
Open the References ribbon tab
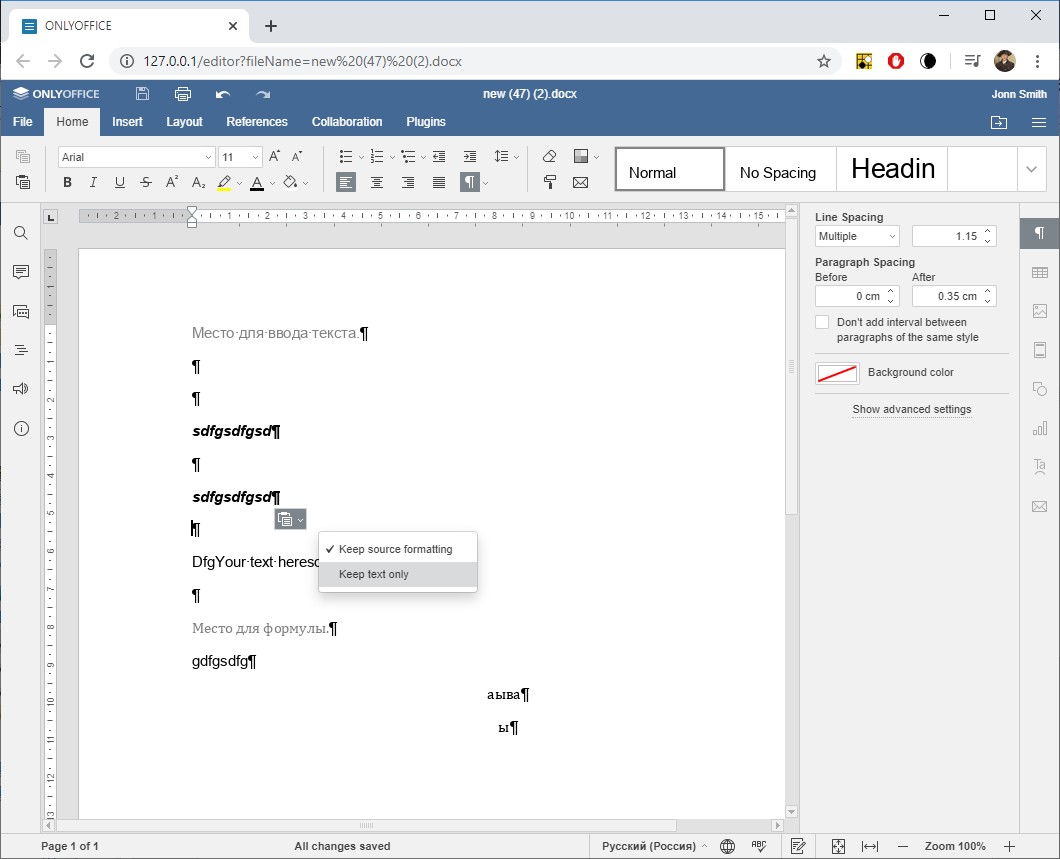tap(257, 121)
